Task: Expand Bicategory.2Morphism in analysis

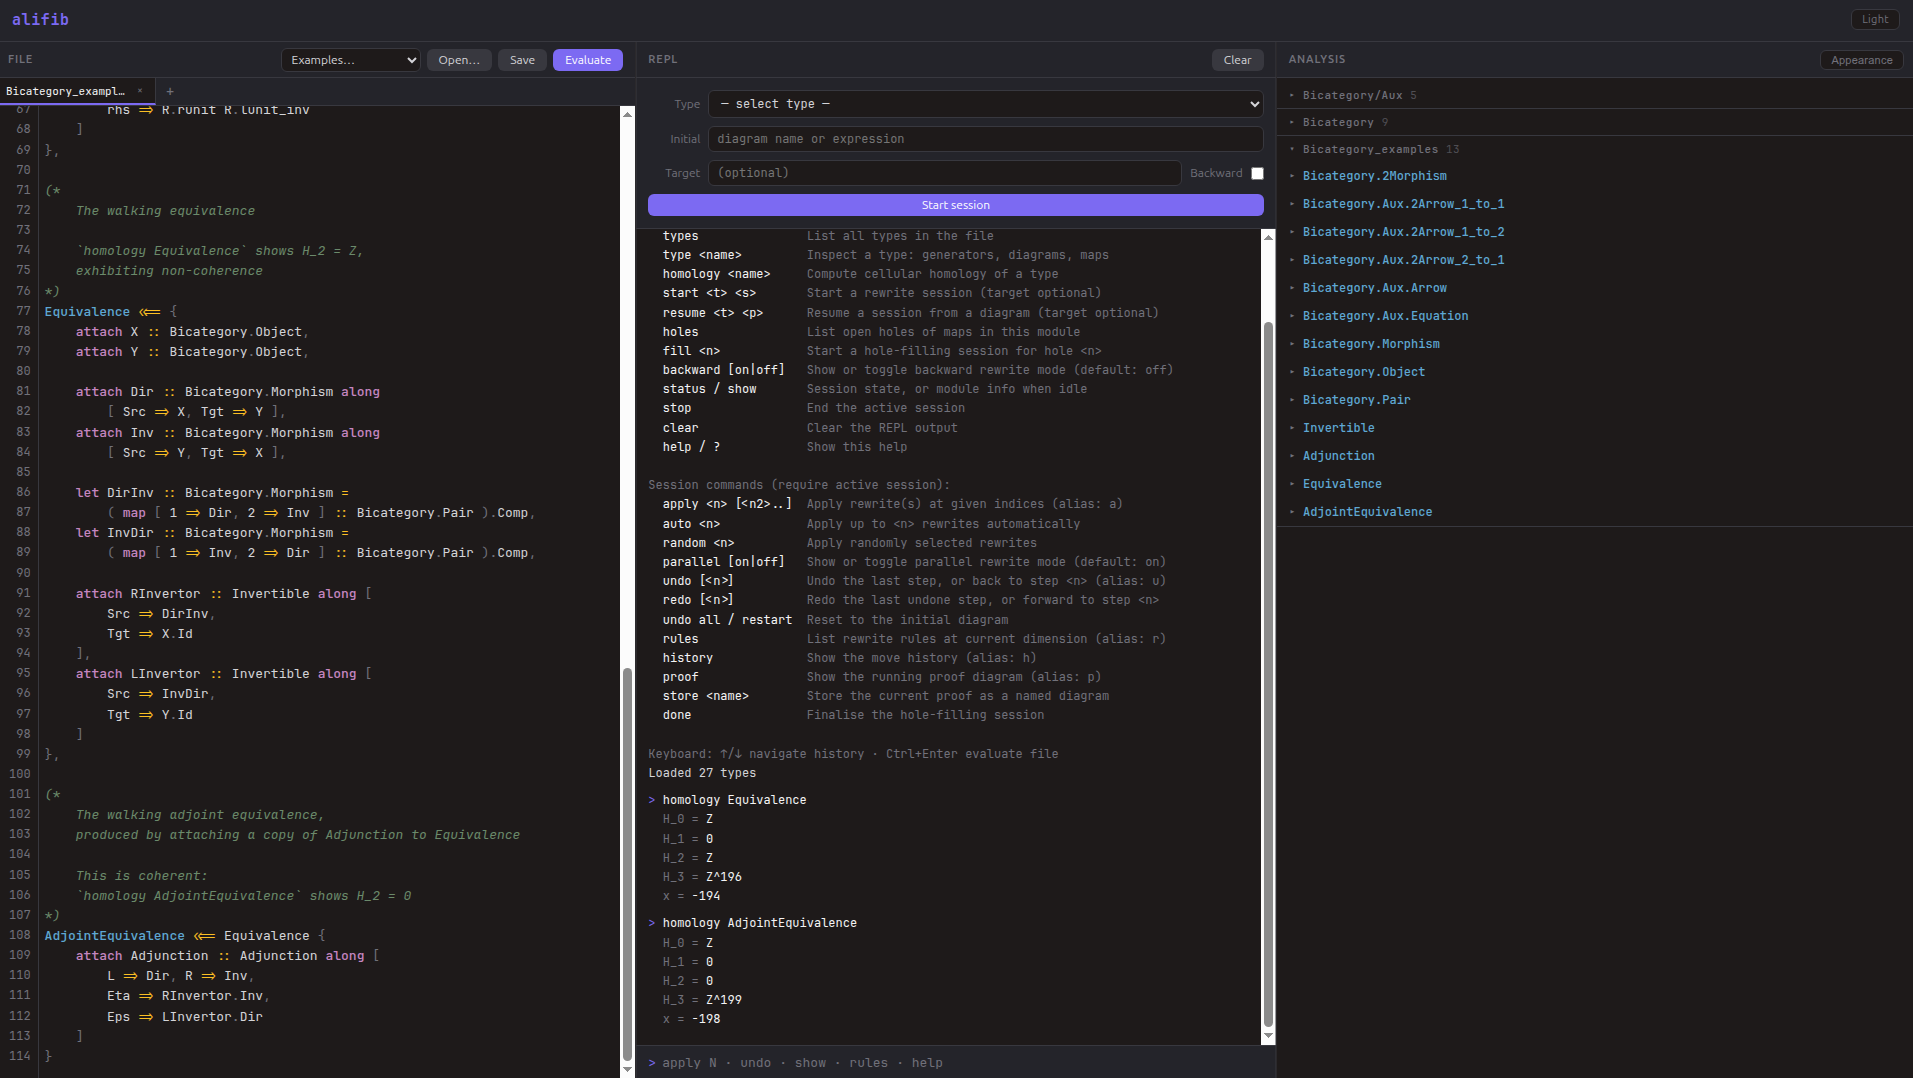Action: point(1374,176)
